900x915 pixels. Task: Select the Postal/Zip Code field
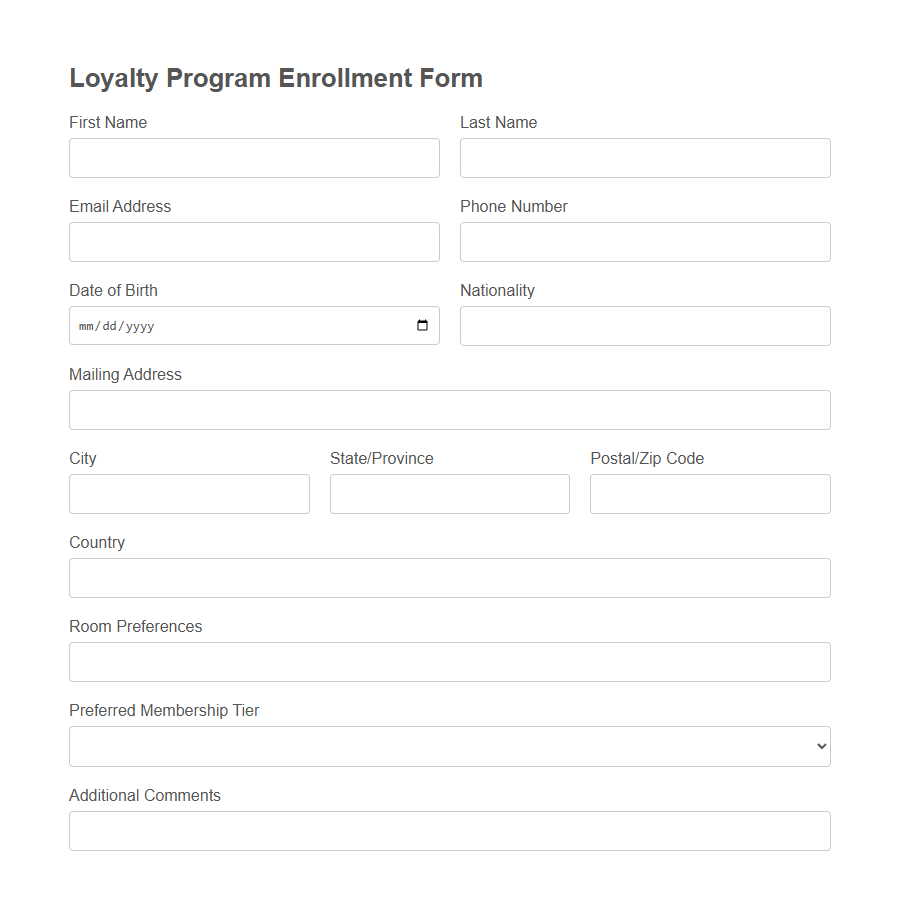click(x=710, y=494)
